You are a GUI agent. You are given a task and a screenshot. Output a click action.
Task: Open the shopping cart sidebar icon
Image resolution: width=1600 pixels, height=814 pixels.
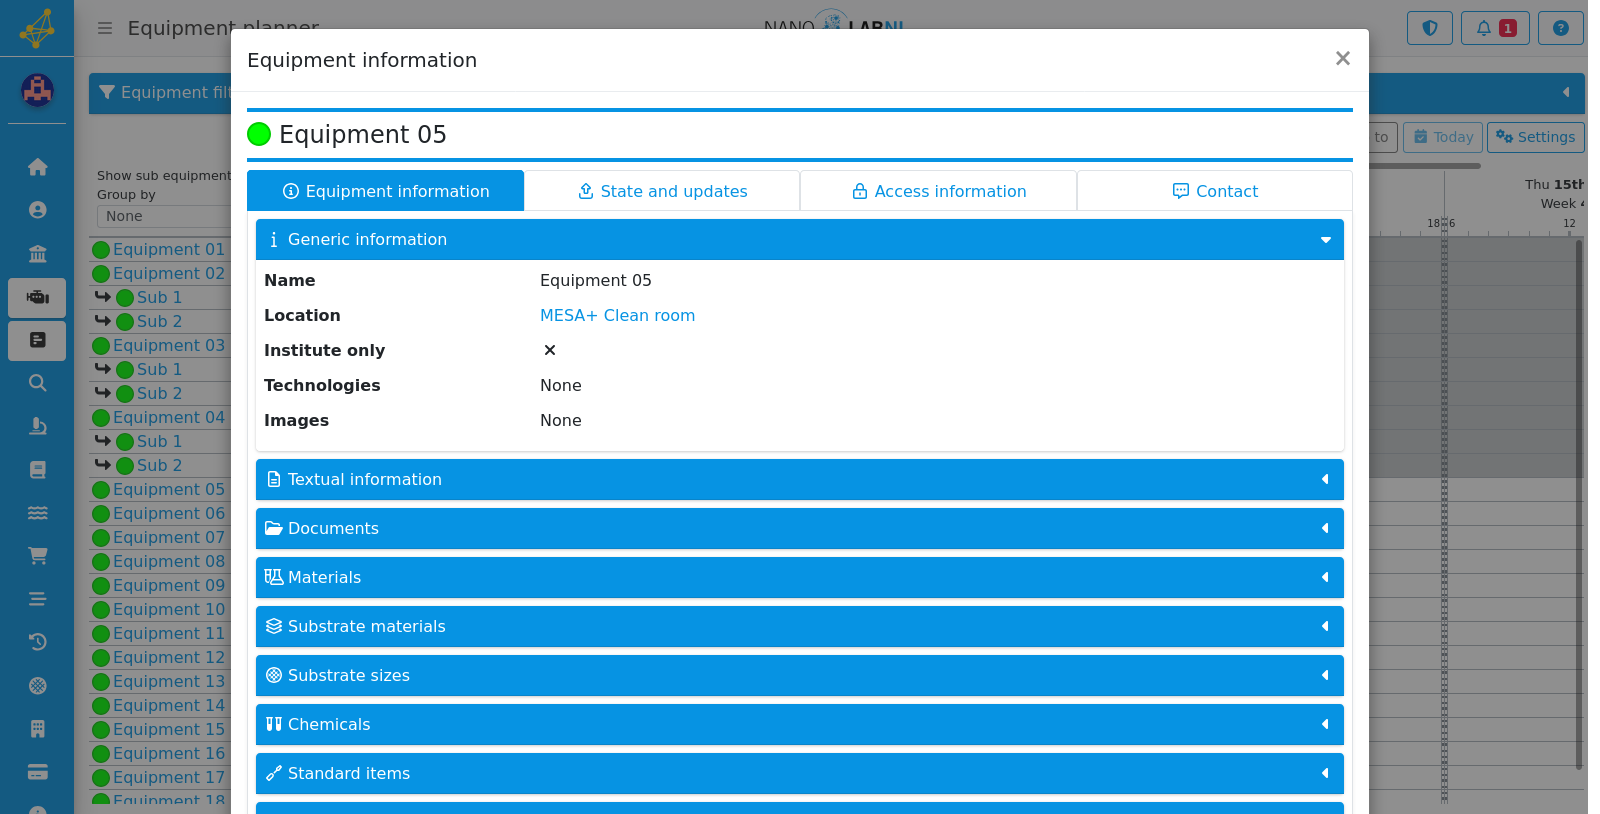[37, 555]
